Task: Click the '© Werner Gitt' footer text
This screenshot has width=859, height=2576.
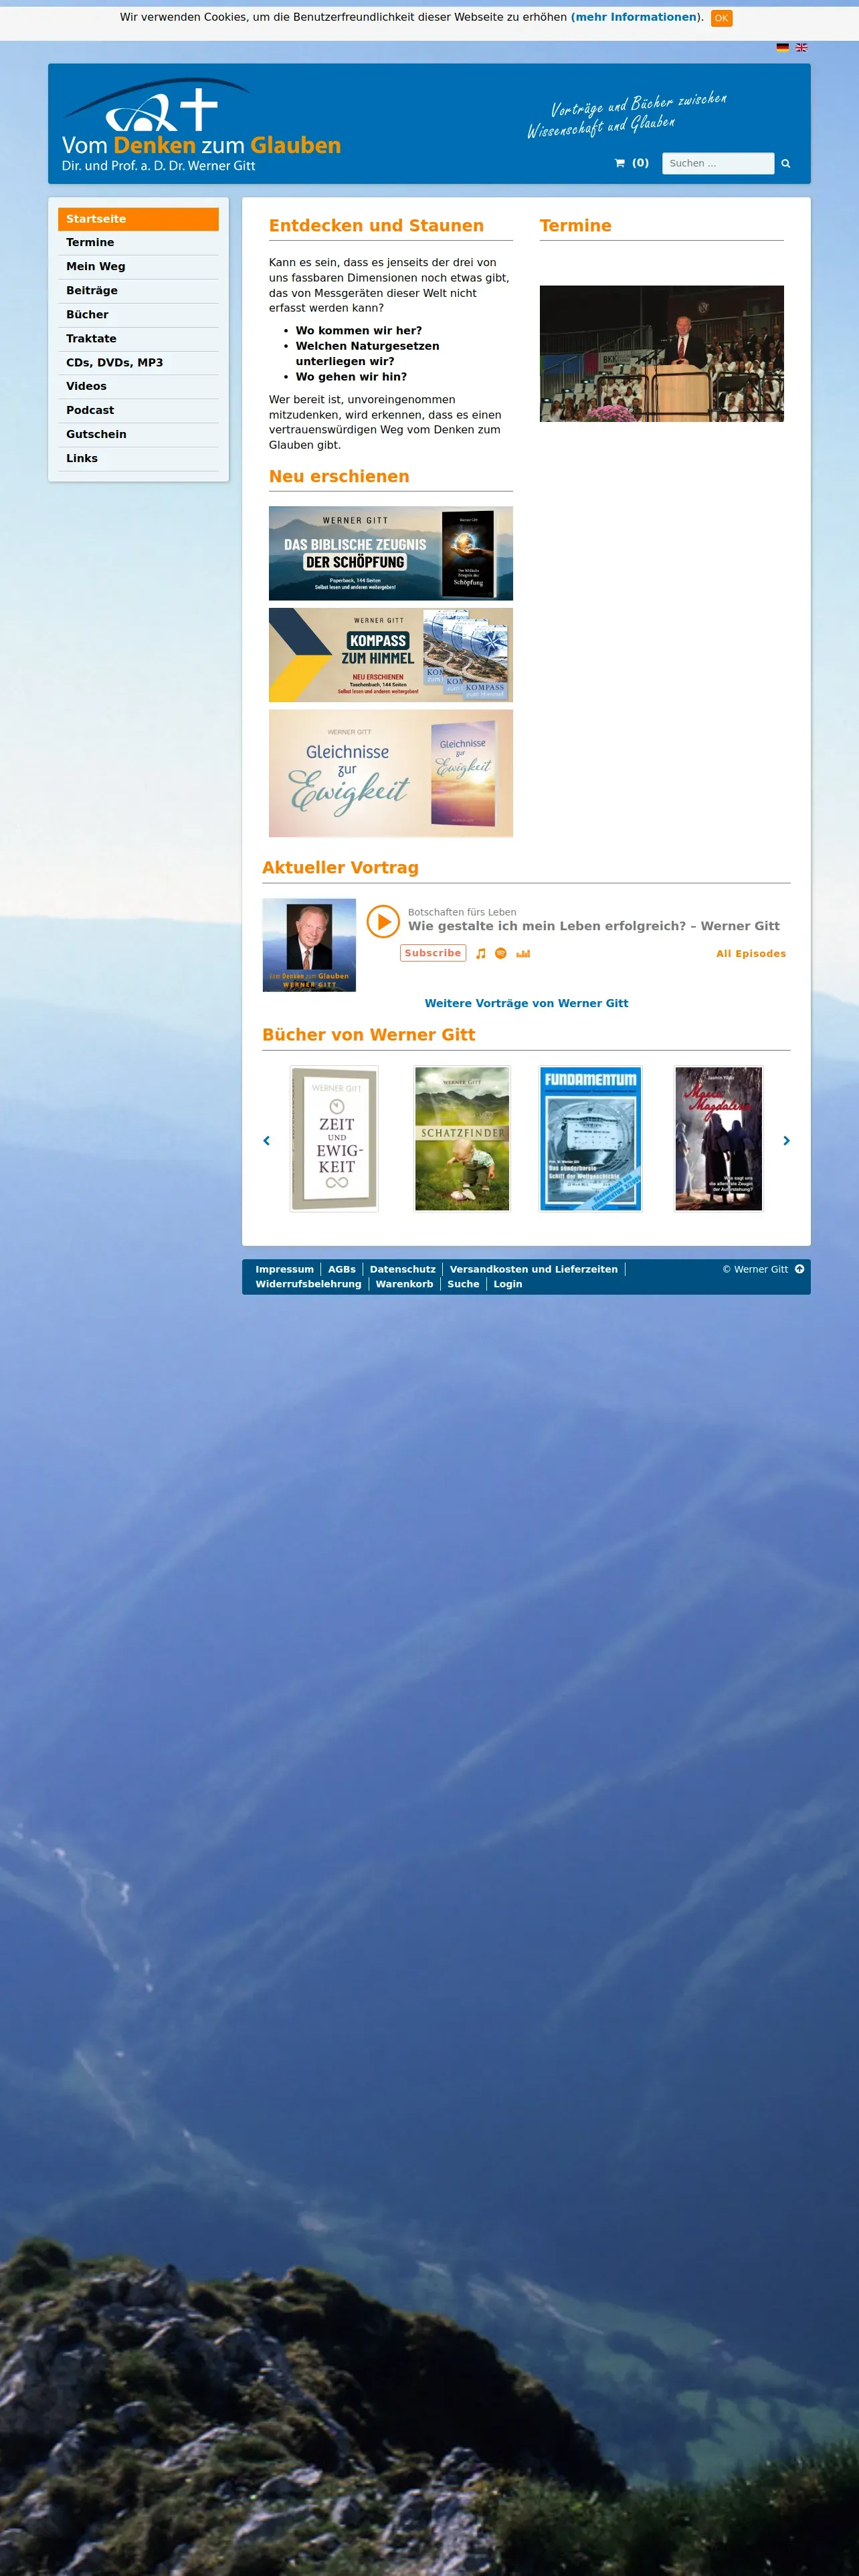Action: [x=755, y=1269]
